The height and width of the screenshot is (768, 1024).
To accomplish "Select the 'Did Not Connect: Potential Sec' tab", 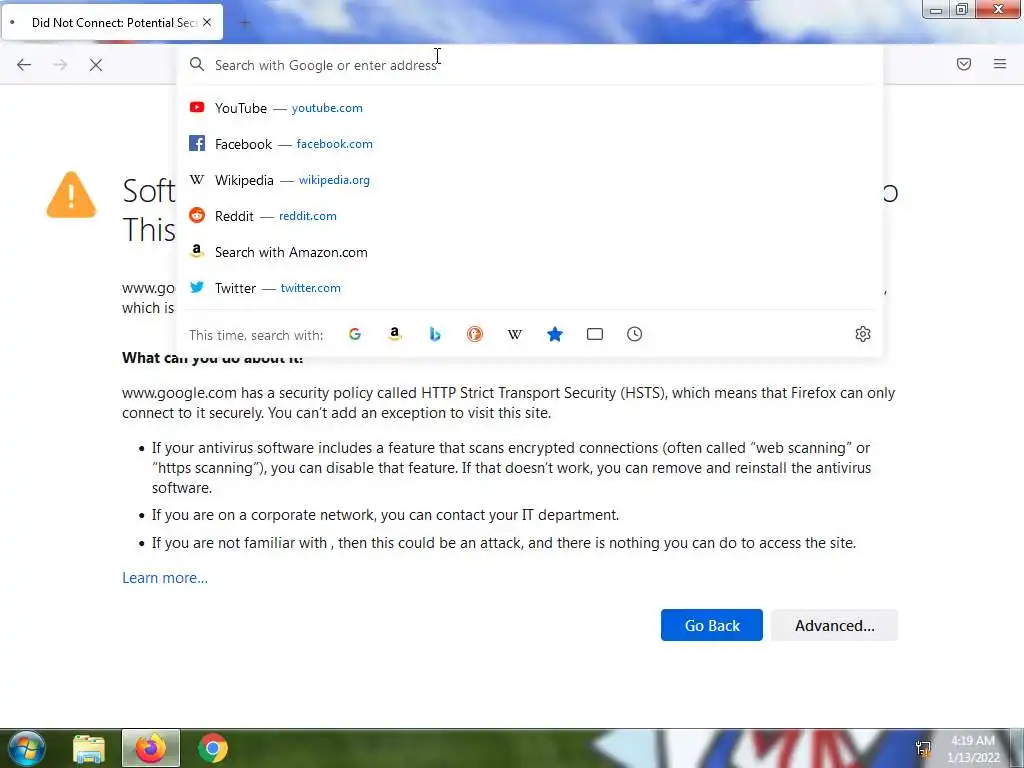I will (112, 22).
